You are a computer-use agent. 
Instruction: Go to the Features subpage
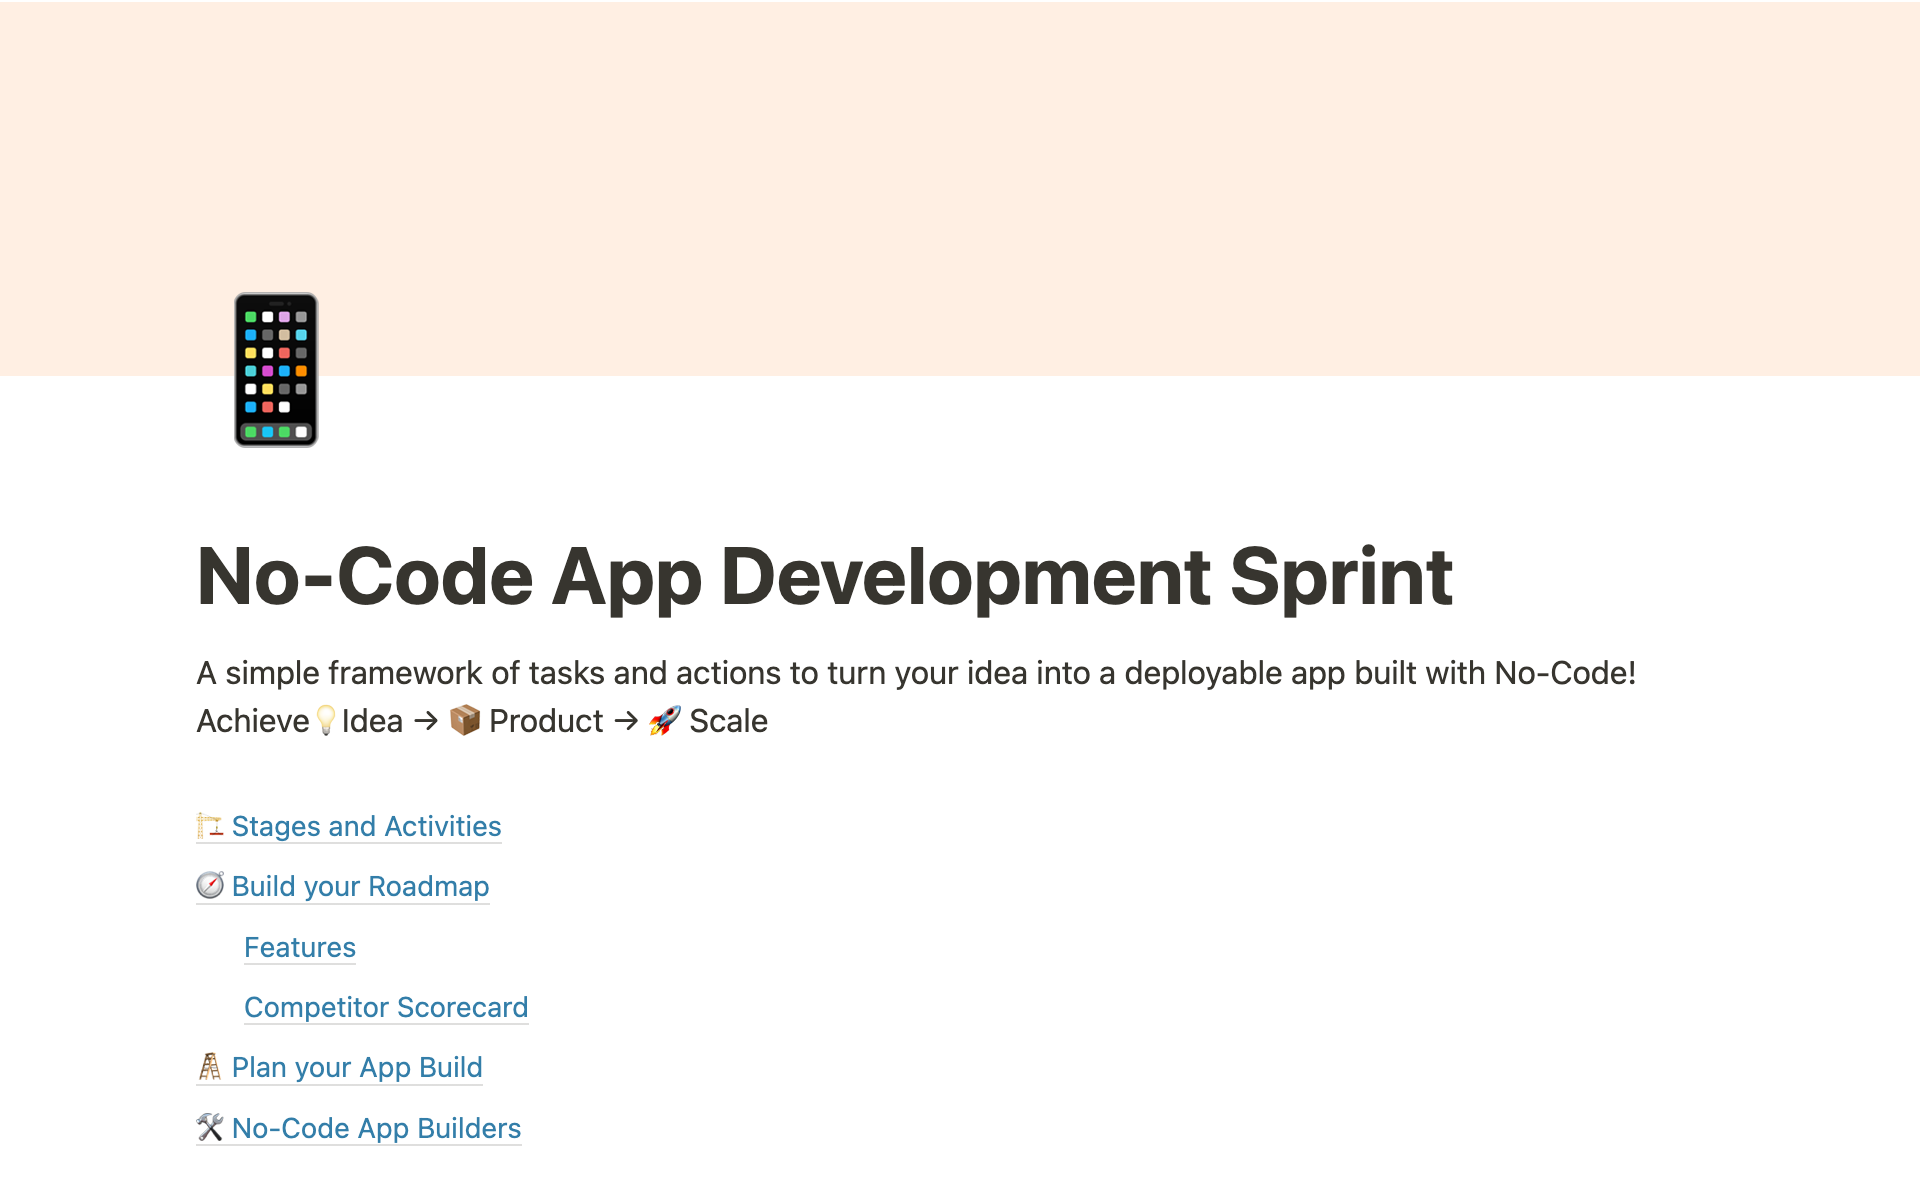pos(300,947)
